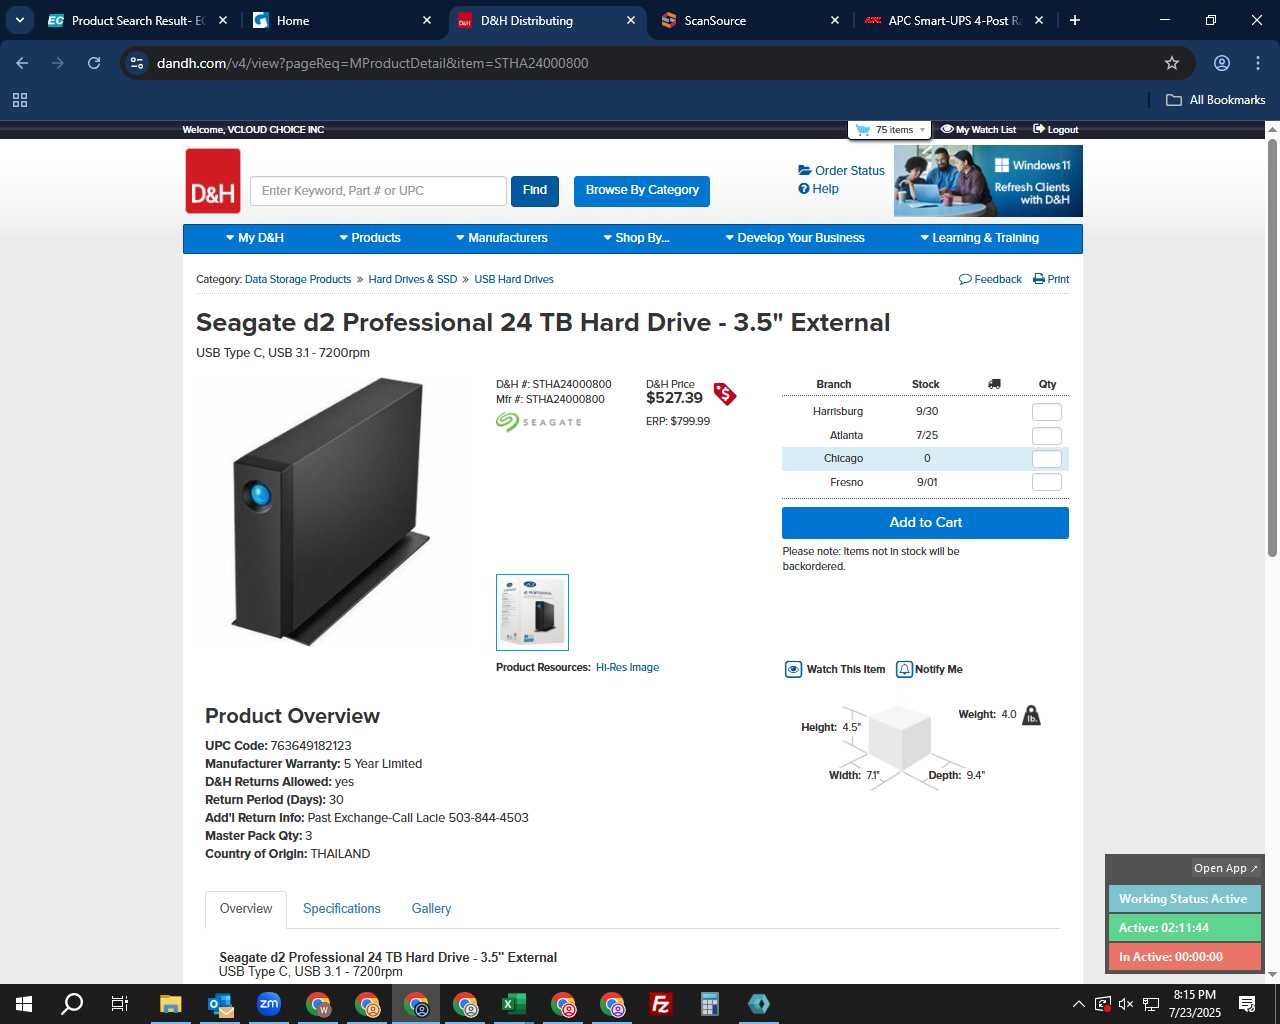The image size is (1280, 1024).
Task: Click the Notify Me bell icon
Action: click(x=904, y=670)
